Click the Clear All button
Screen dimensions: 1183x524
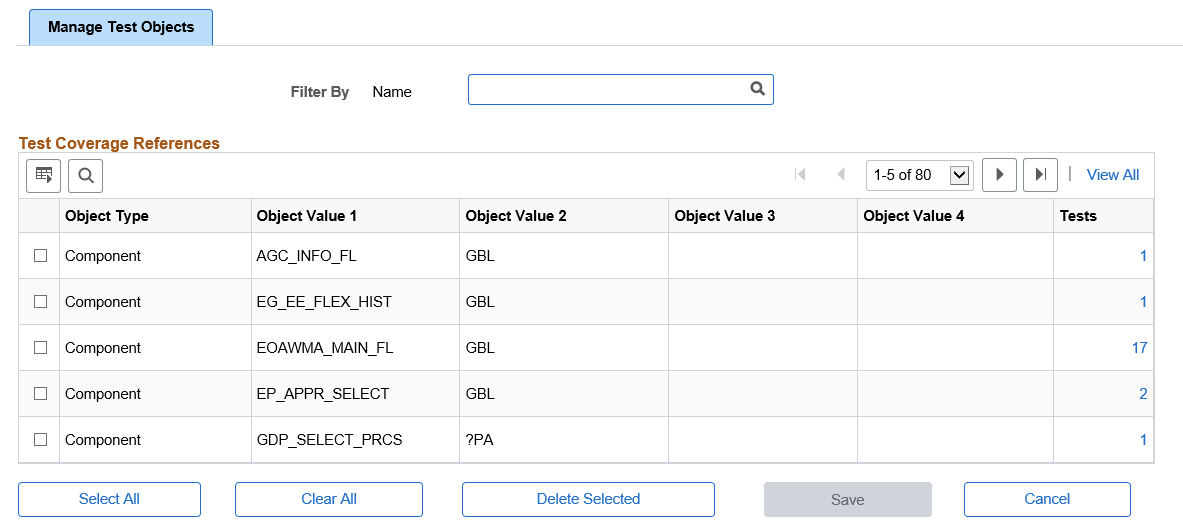click(x=329, y=499)
